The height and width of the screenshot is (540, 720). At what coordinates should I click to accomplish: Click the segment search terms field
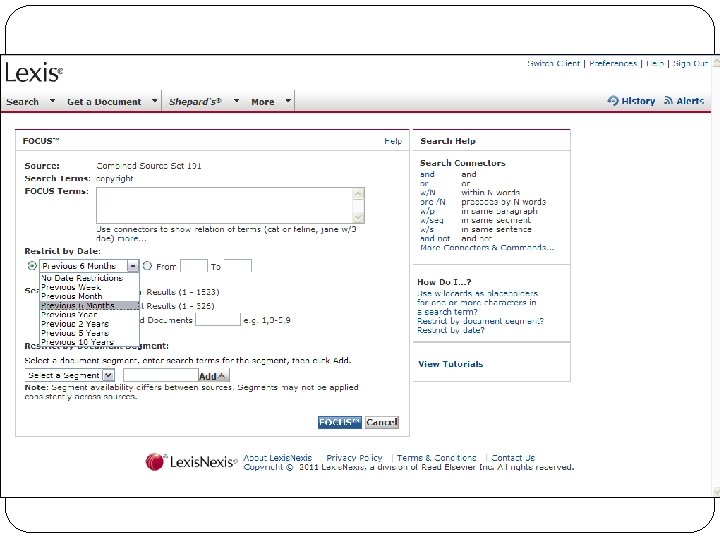point(161,375)
